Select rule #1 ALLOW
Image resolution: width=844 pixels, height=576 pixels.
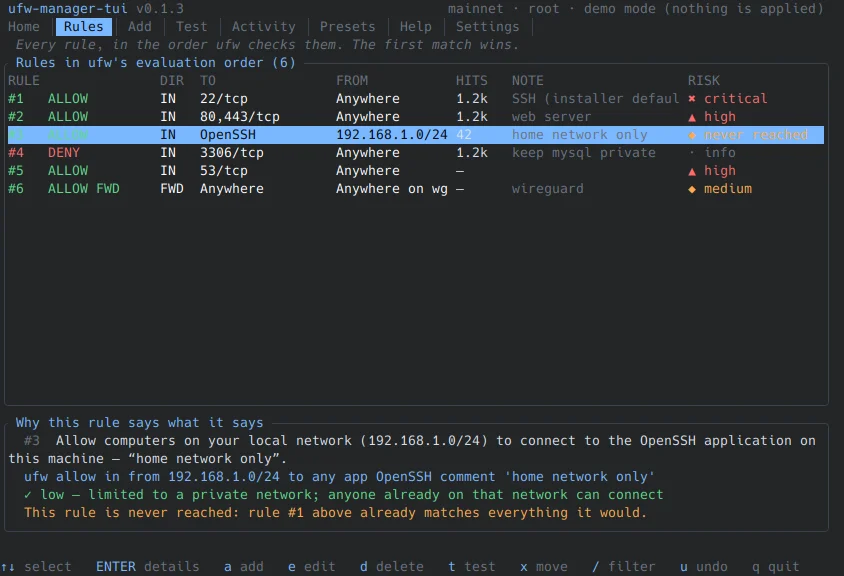pyautogui.click(x=416, y=99)
